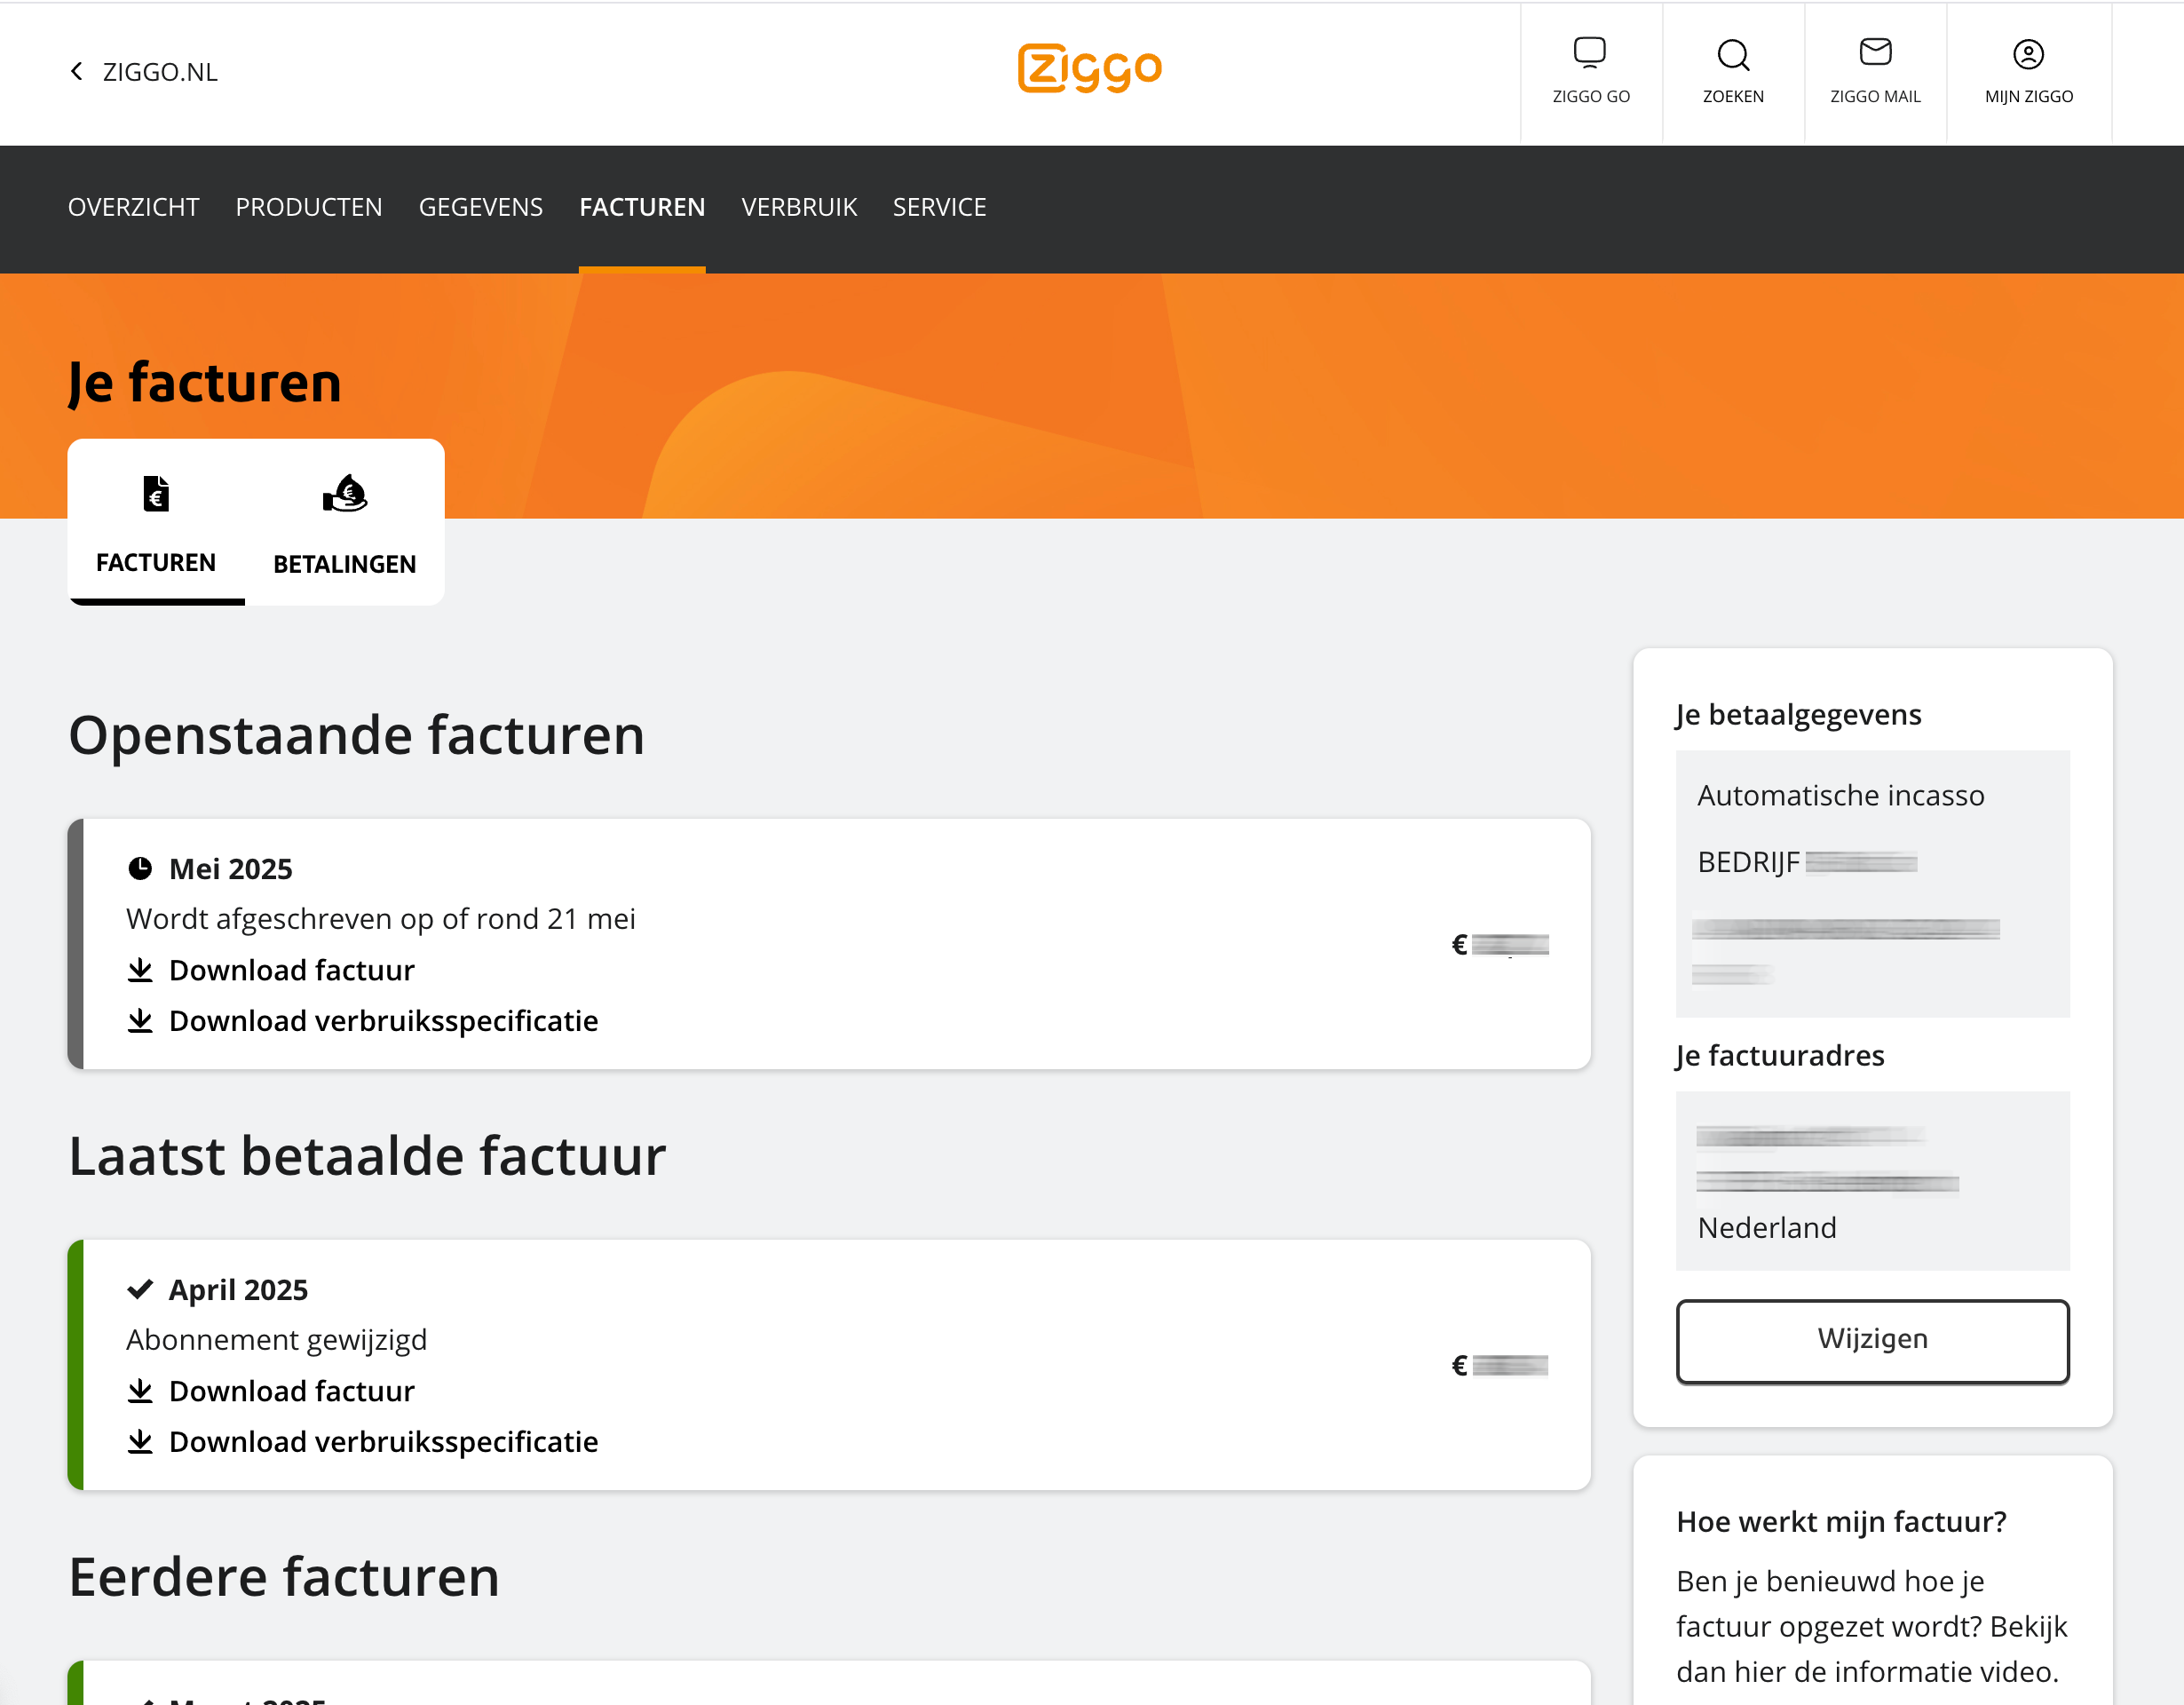Open Ziggo GO screen icon
This screenshot has height=1705, width=2184.
[x=1590, y=52]
